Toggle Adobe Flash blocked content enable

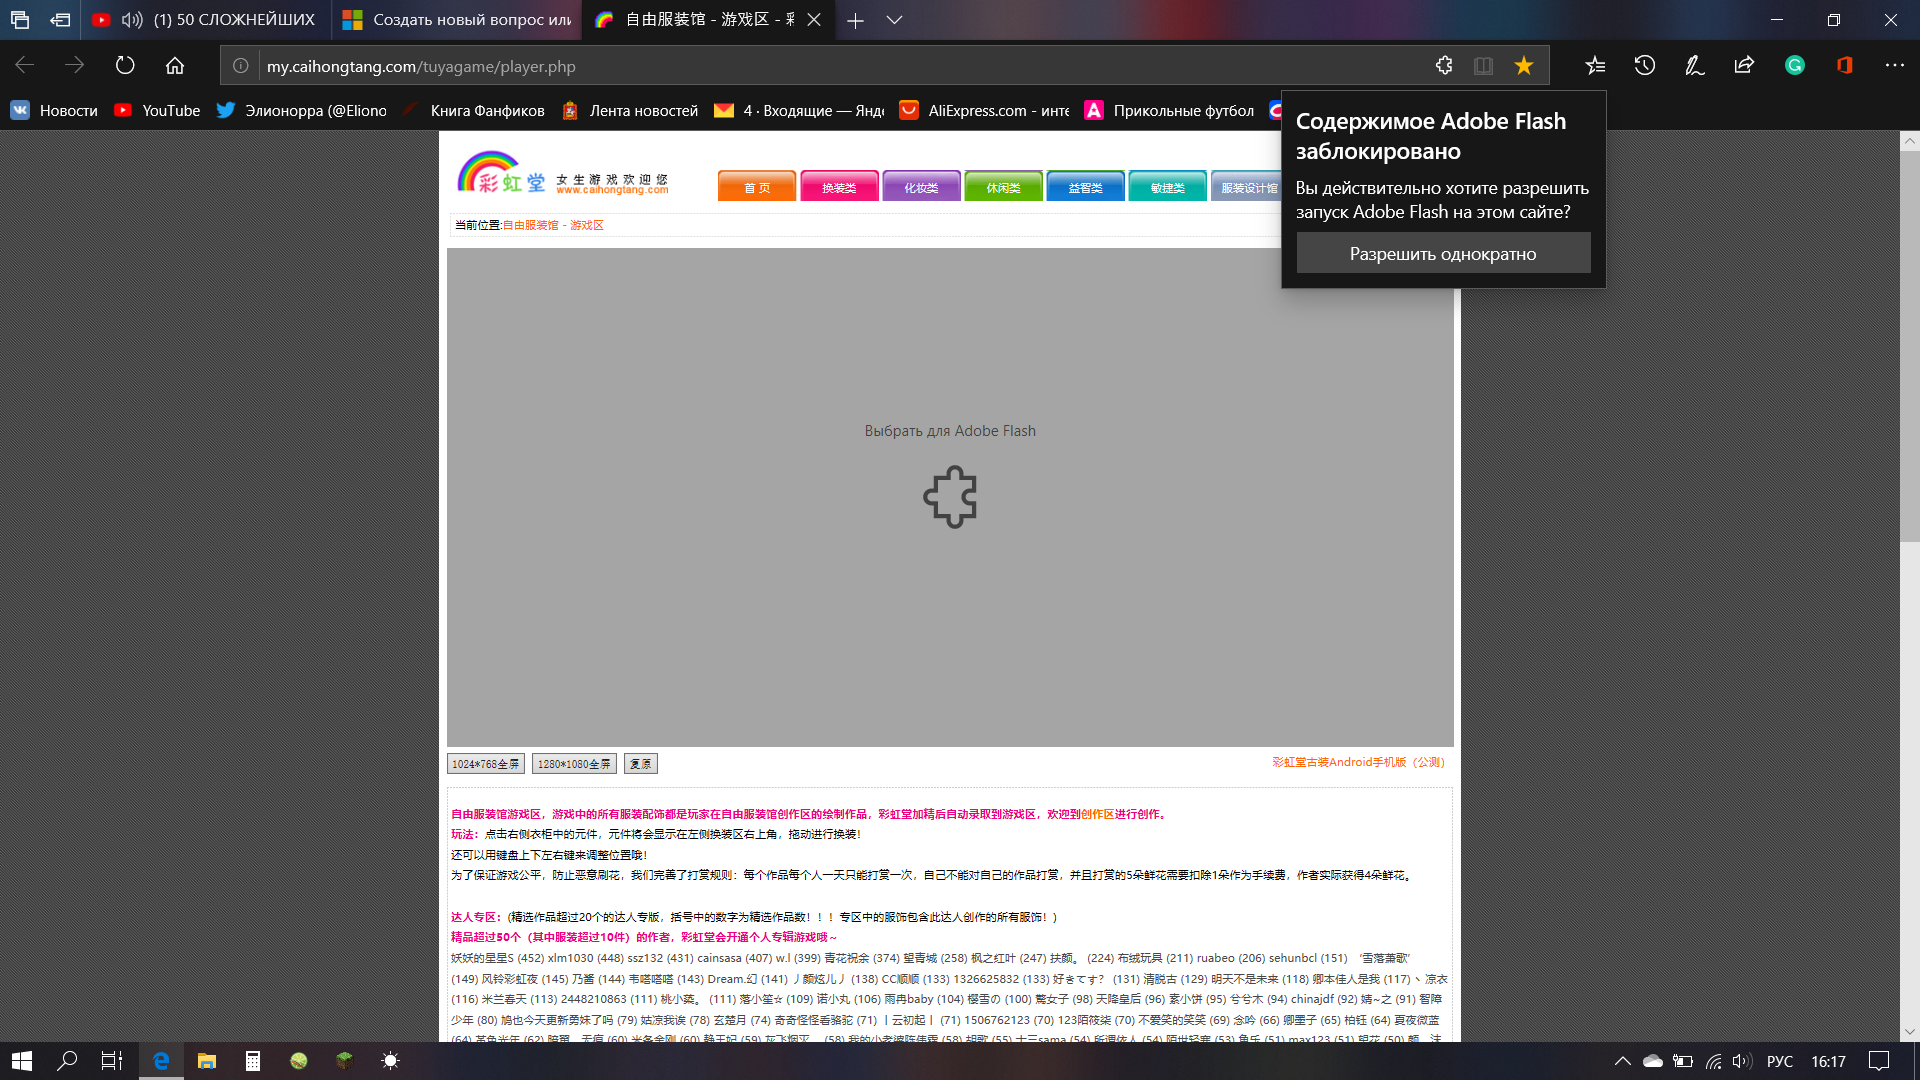coord(1443,252)
